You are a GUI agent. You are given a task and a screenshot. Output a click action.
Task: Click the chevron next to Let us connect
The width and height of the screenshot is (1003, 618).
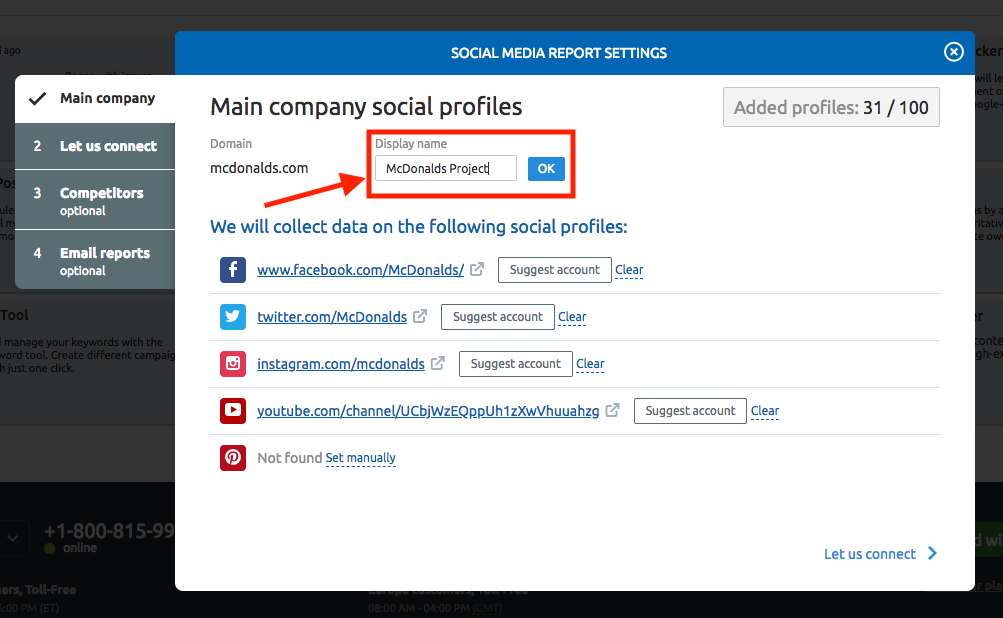(933, 553)
